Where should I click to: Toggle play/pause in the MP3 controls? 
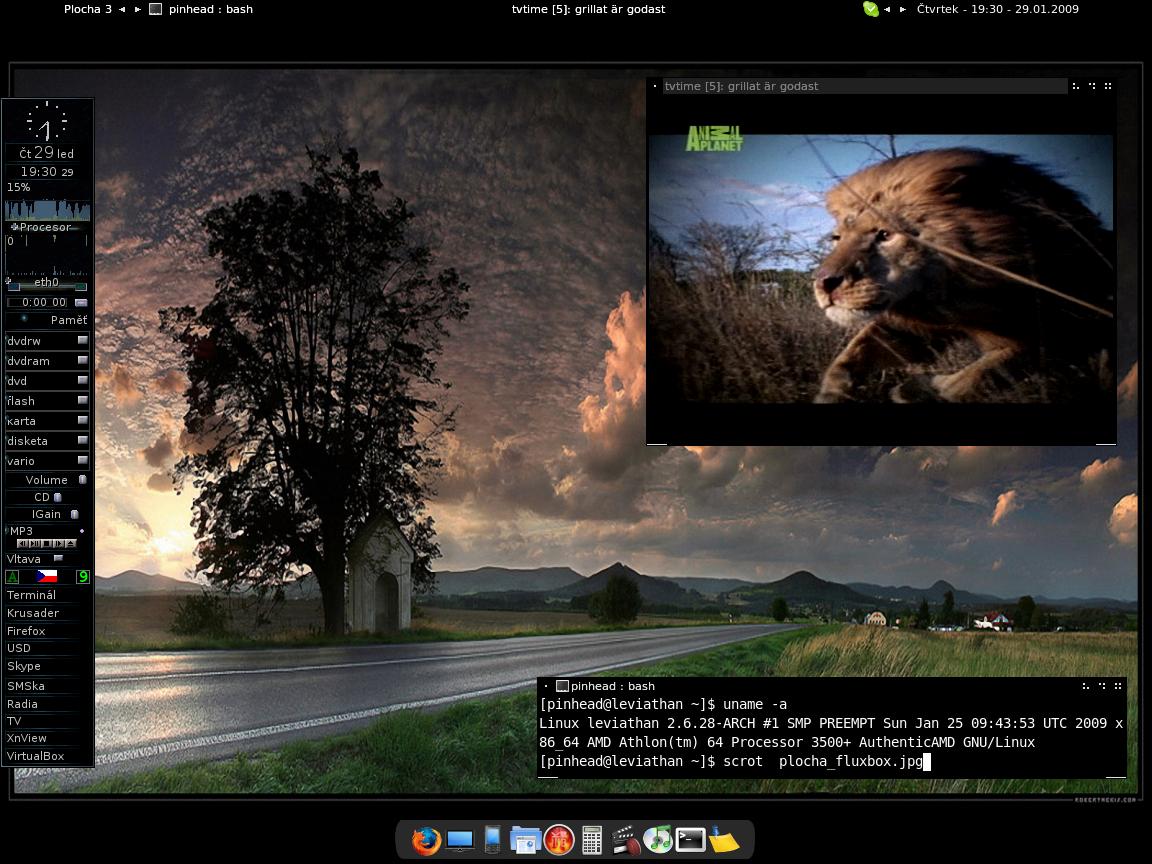click(35, 544)
